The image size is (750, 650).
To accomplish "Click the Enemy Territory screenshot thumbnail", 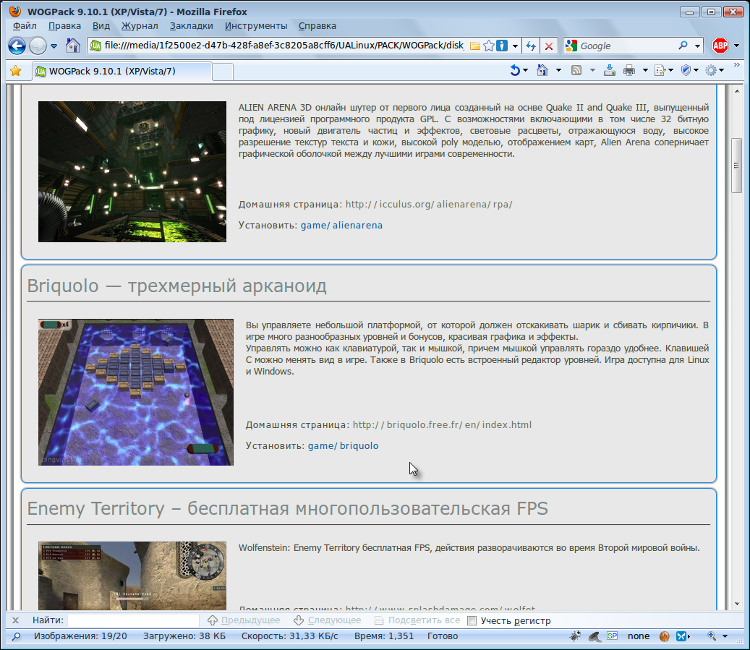I will coord(132,575).
